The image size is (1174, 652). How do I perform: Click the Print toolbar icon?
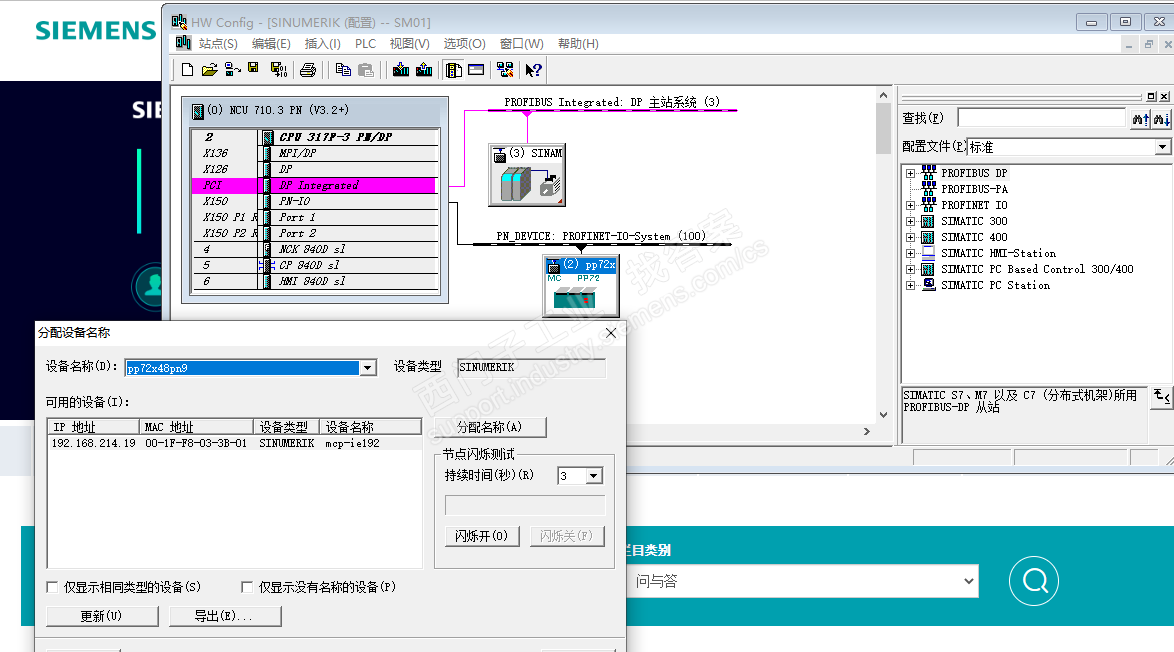click(308, 70)
